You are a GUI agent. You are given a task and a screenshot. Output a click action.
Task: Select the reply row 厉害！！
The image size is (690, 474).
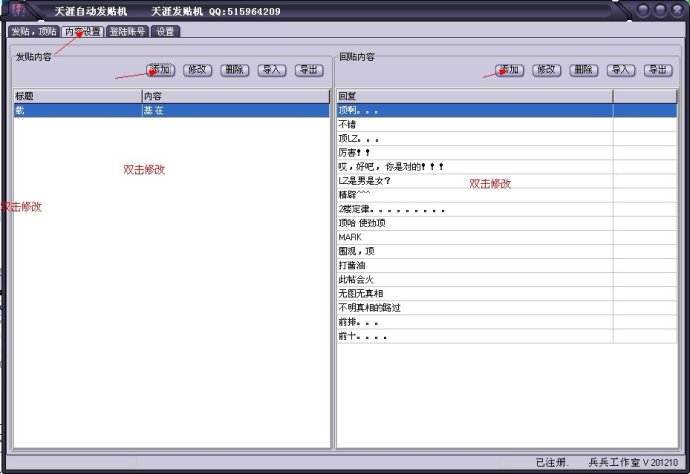[x=507, y=153]
